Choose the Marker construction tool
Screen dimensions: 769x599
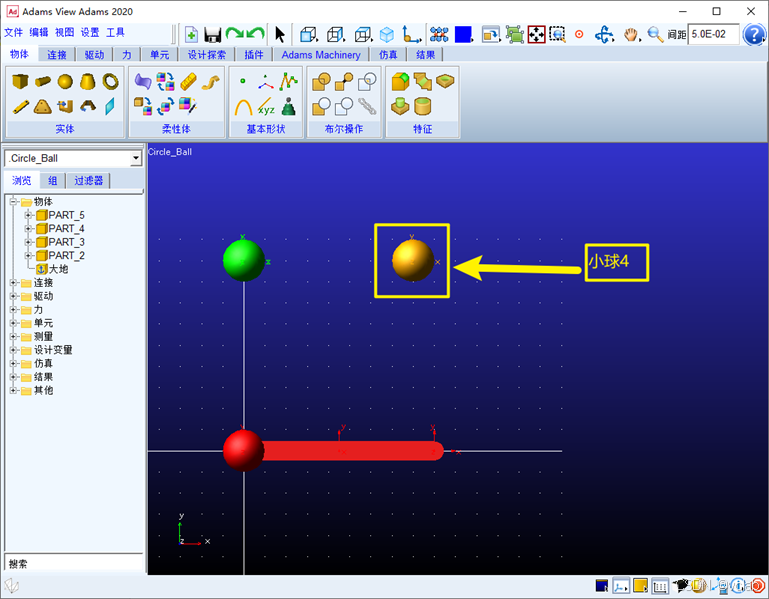265,82
